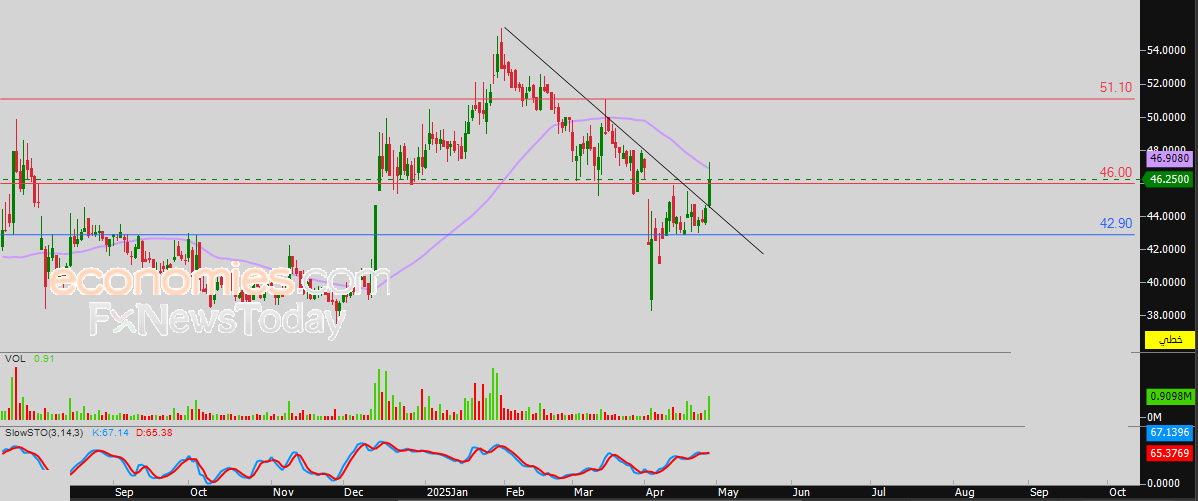Image resolution: width=1198 pixels, height=501 pixels.
Task: Click the K:67.14 stochastic reading
Action: pos(112,433)
